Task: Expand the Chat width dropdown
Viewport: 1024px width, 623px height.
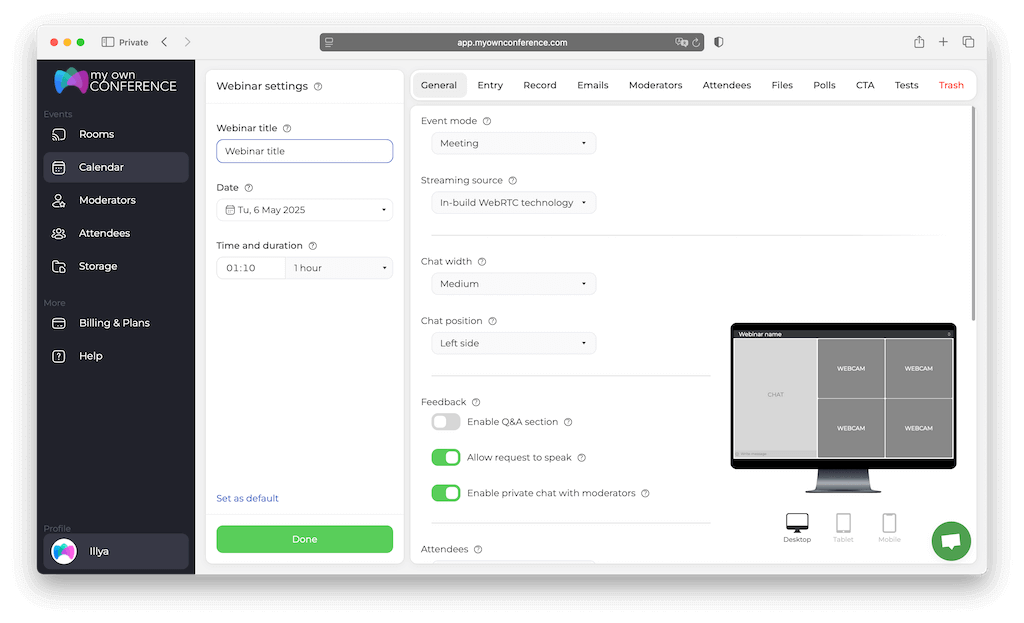Action: pyautogui.click(x=513, y=284)
